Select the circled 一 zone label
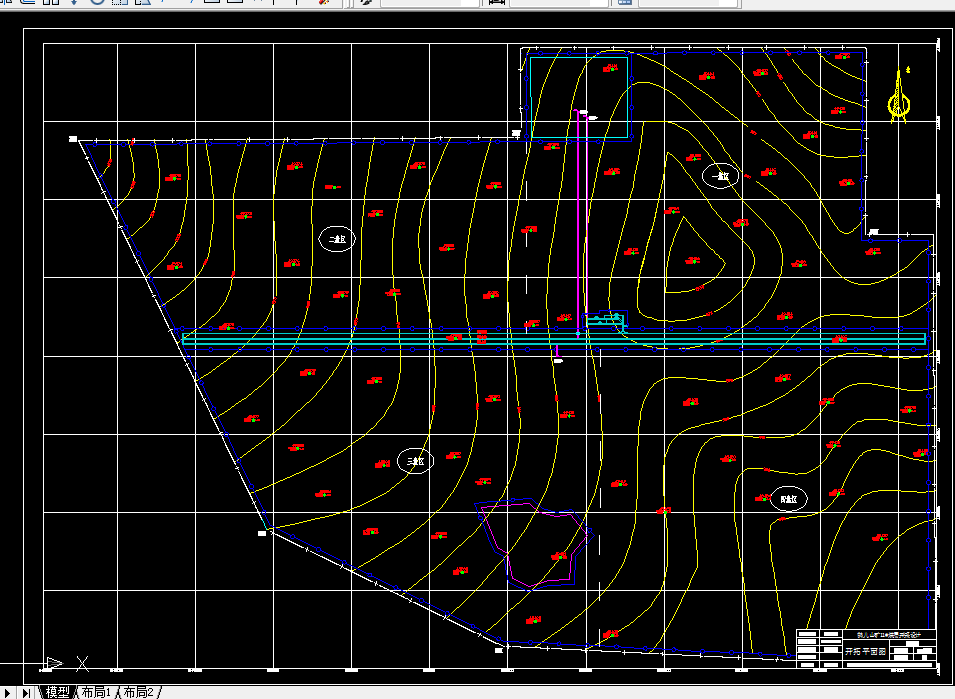Image resolution: width=955 pixels, height=699 pixels. (721, 176)
